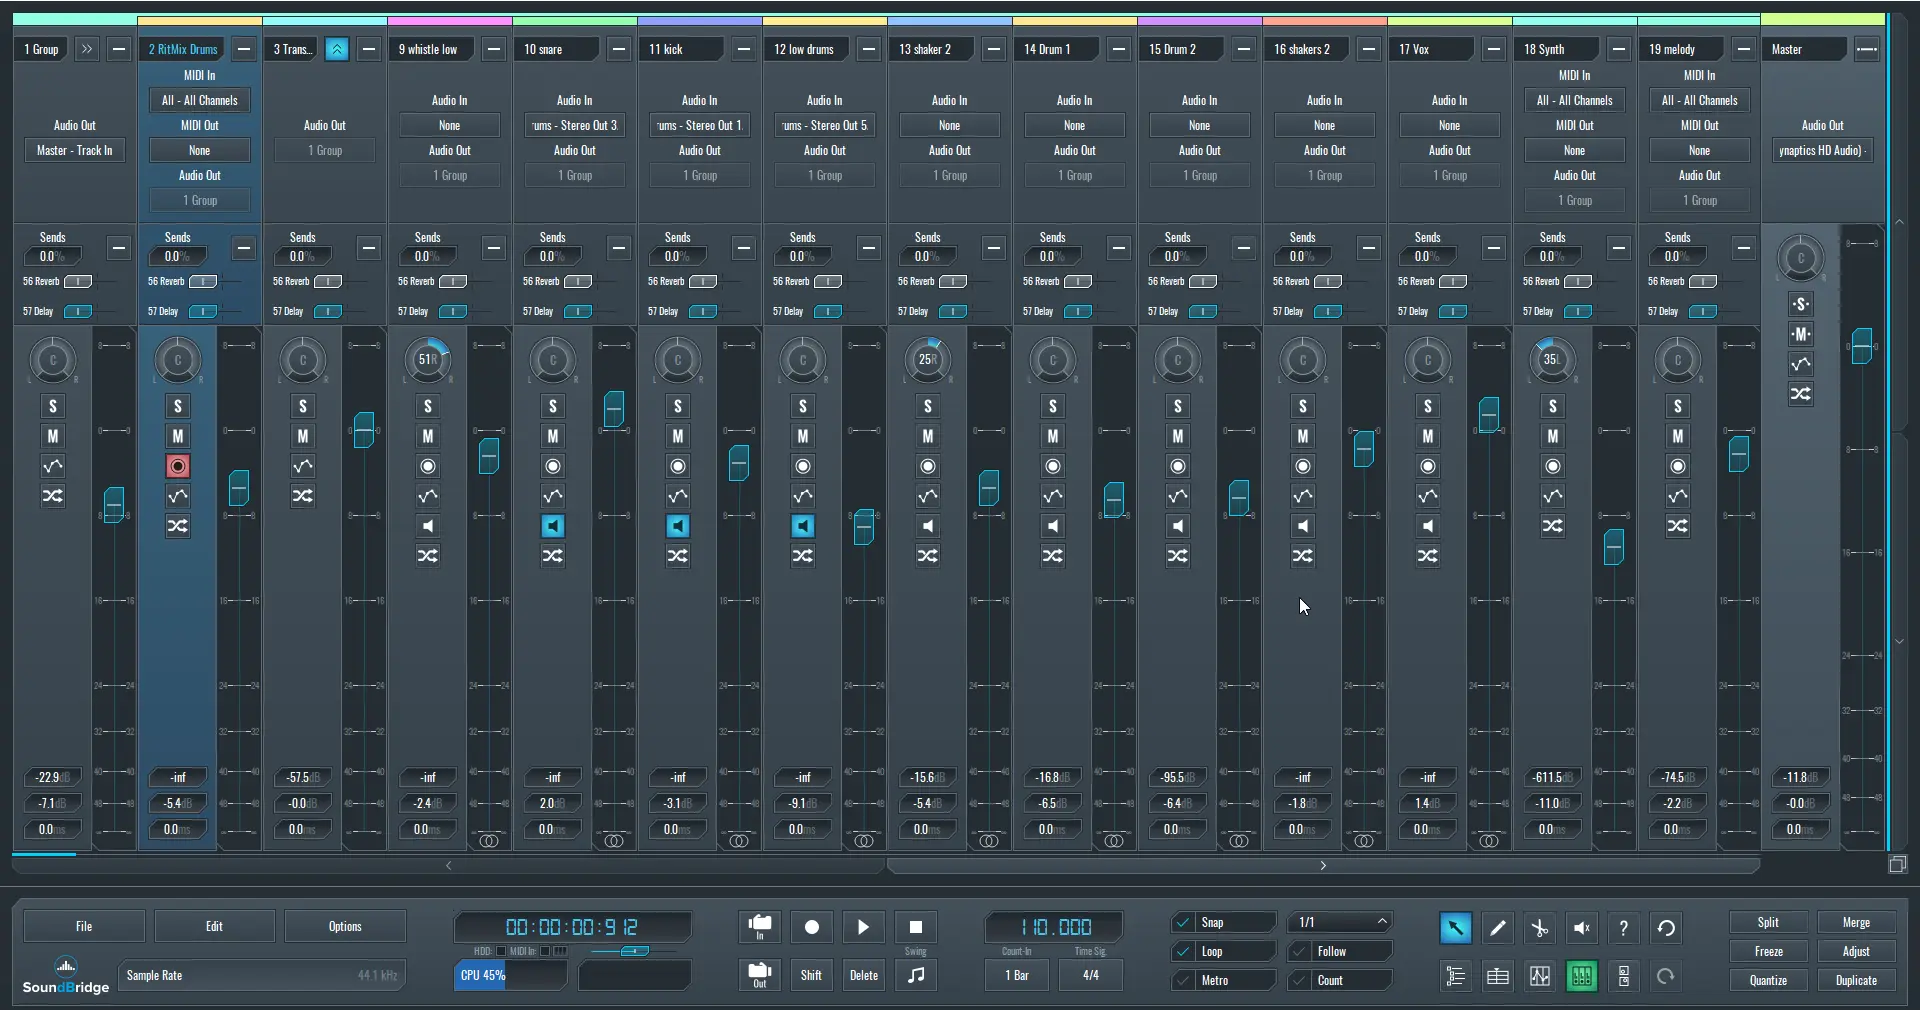The image size is (1920, 1010).
Task: Toggle monitor speaker on 12 low drums
Action: pyautogui.click(x=803, y=526)
